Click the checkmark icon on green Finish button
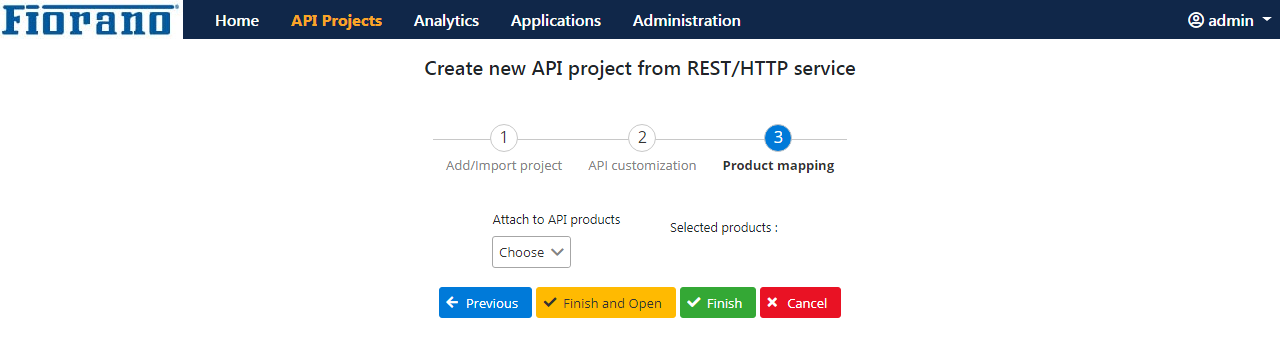 [694, 303]
